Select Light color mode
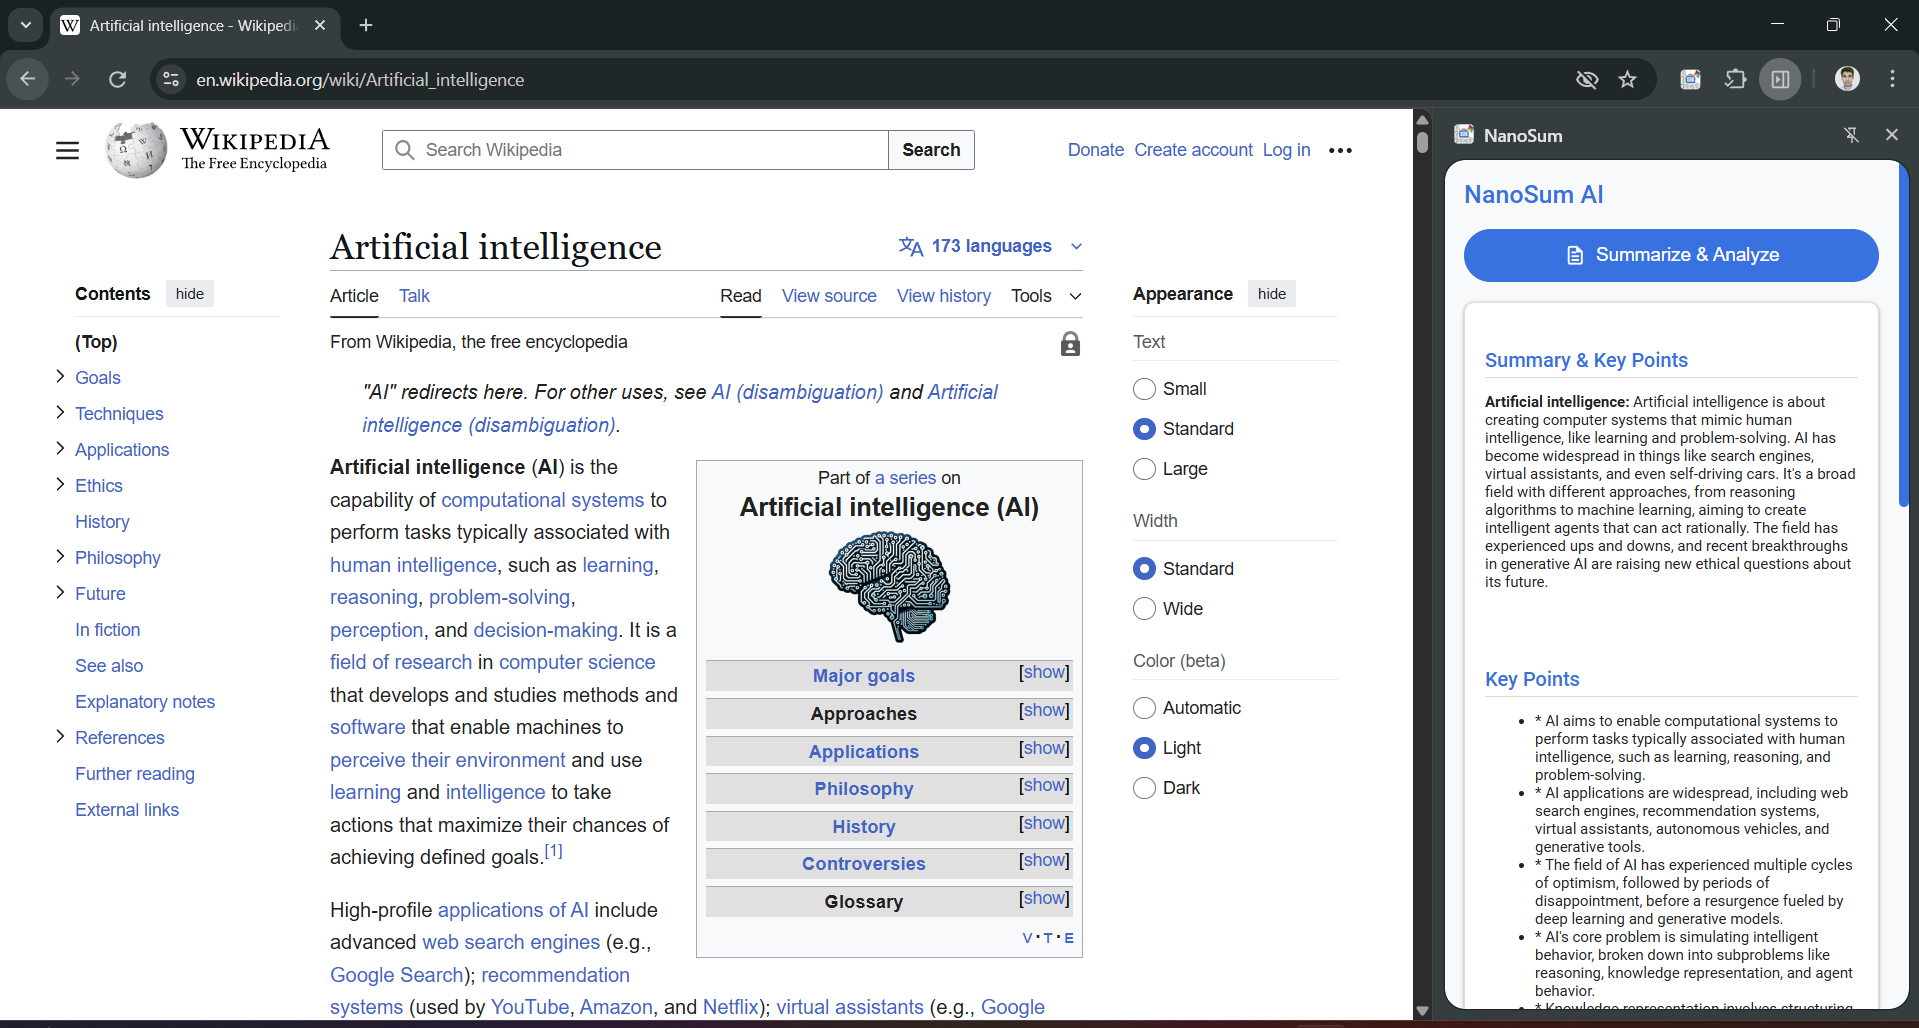The width and height of the screenshot is (1919, 1028). 1145,748
